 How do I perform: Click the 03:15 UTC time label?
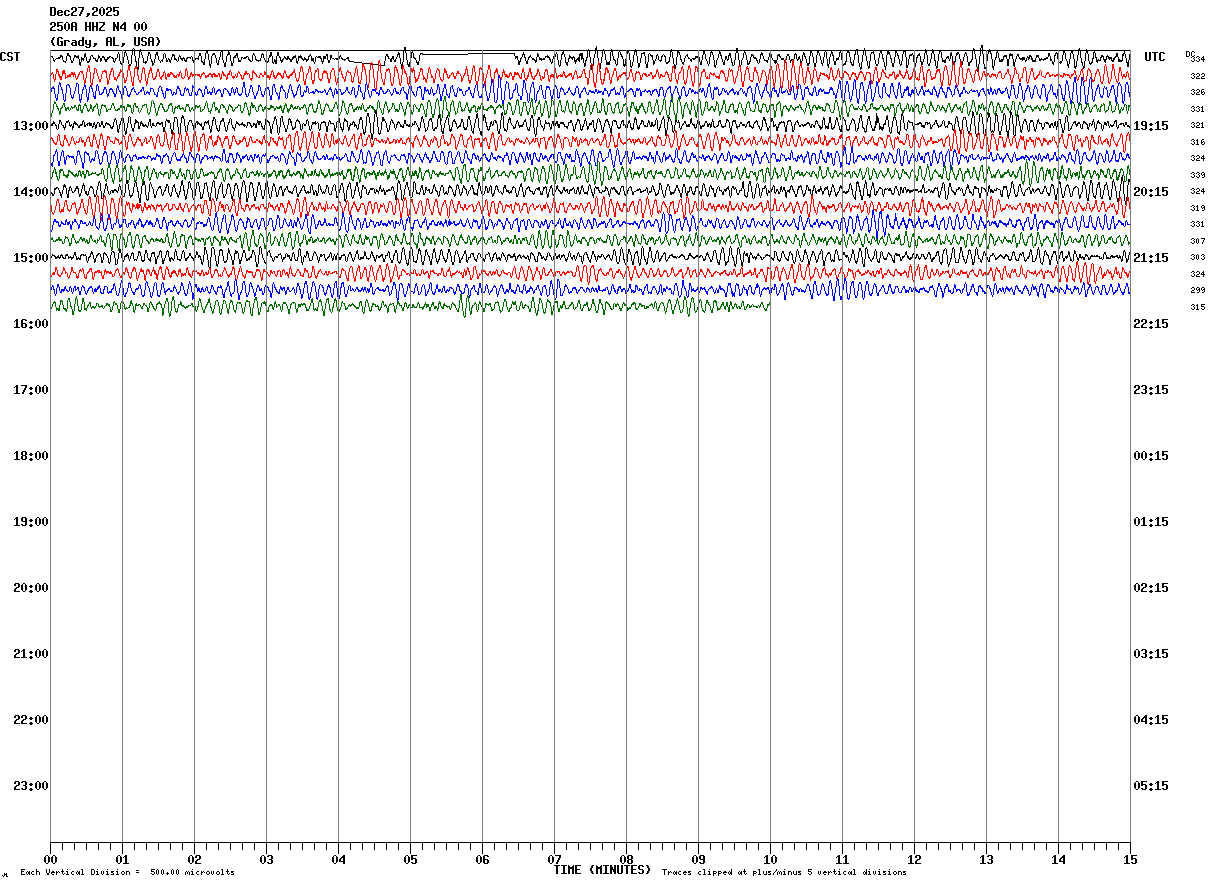[1151, 654]
